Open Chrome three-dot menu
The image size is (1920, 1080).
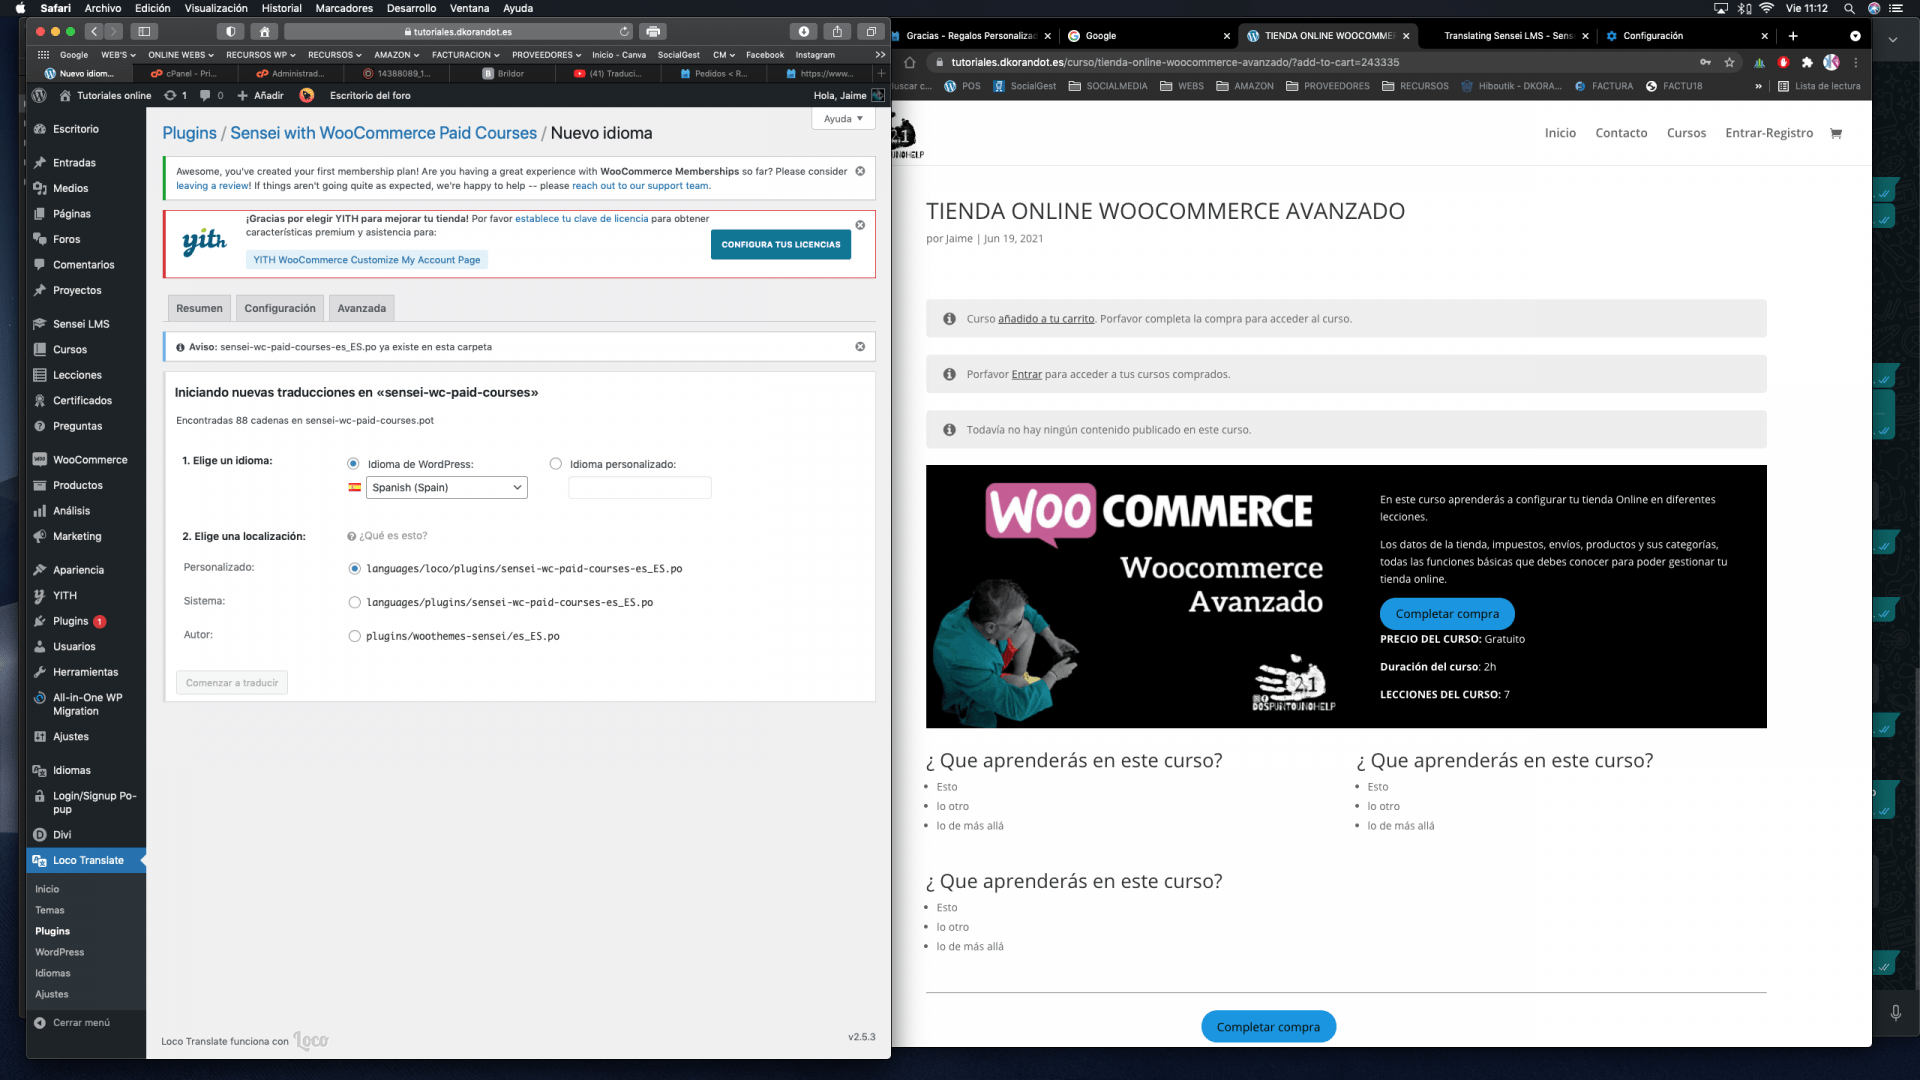click(x=1856, y=62)
